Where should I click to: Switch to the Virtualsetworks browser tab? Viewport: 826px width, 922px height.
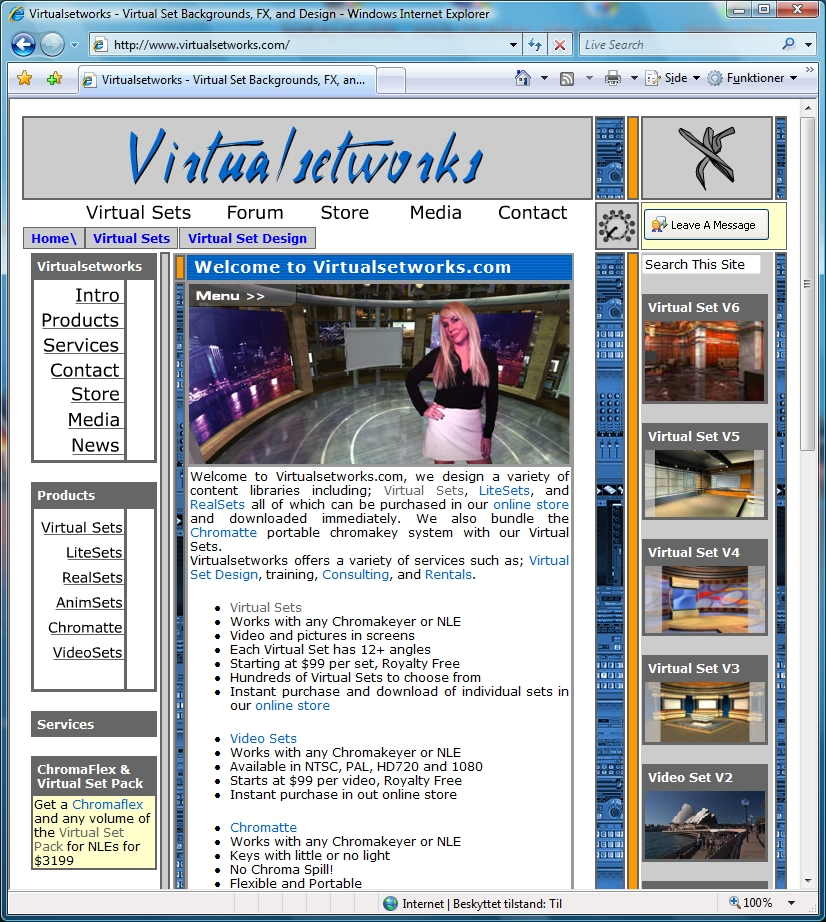(x=226, y=80)
